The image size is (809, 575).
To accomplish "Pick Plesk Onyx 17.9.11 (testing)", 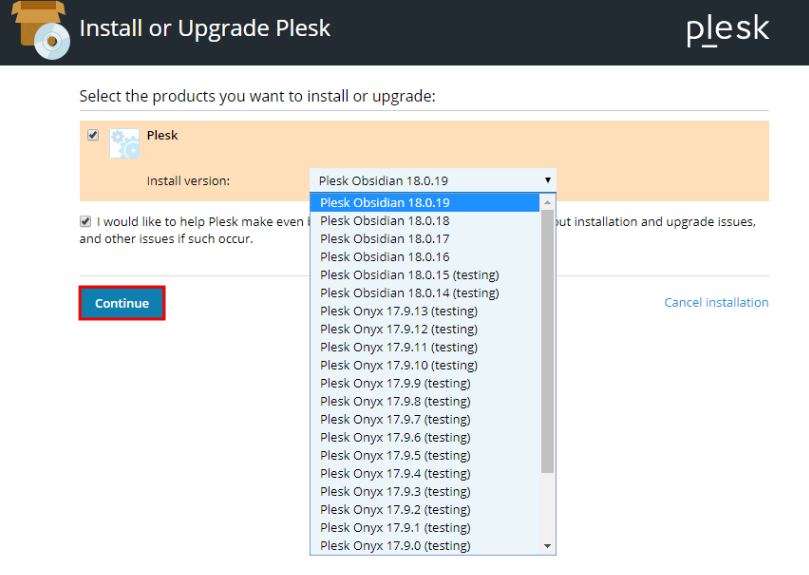I will (x=425, y=347).
